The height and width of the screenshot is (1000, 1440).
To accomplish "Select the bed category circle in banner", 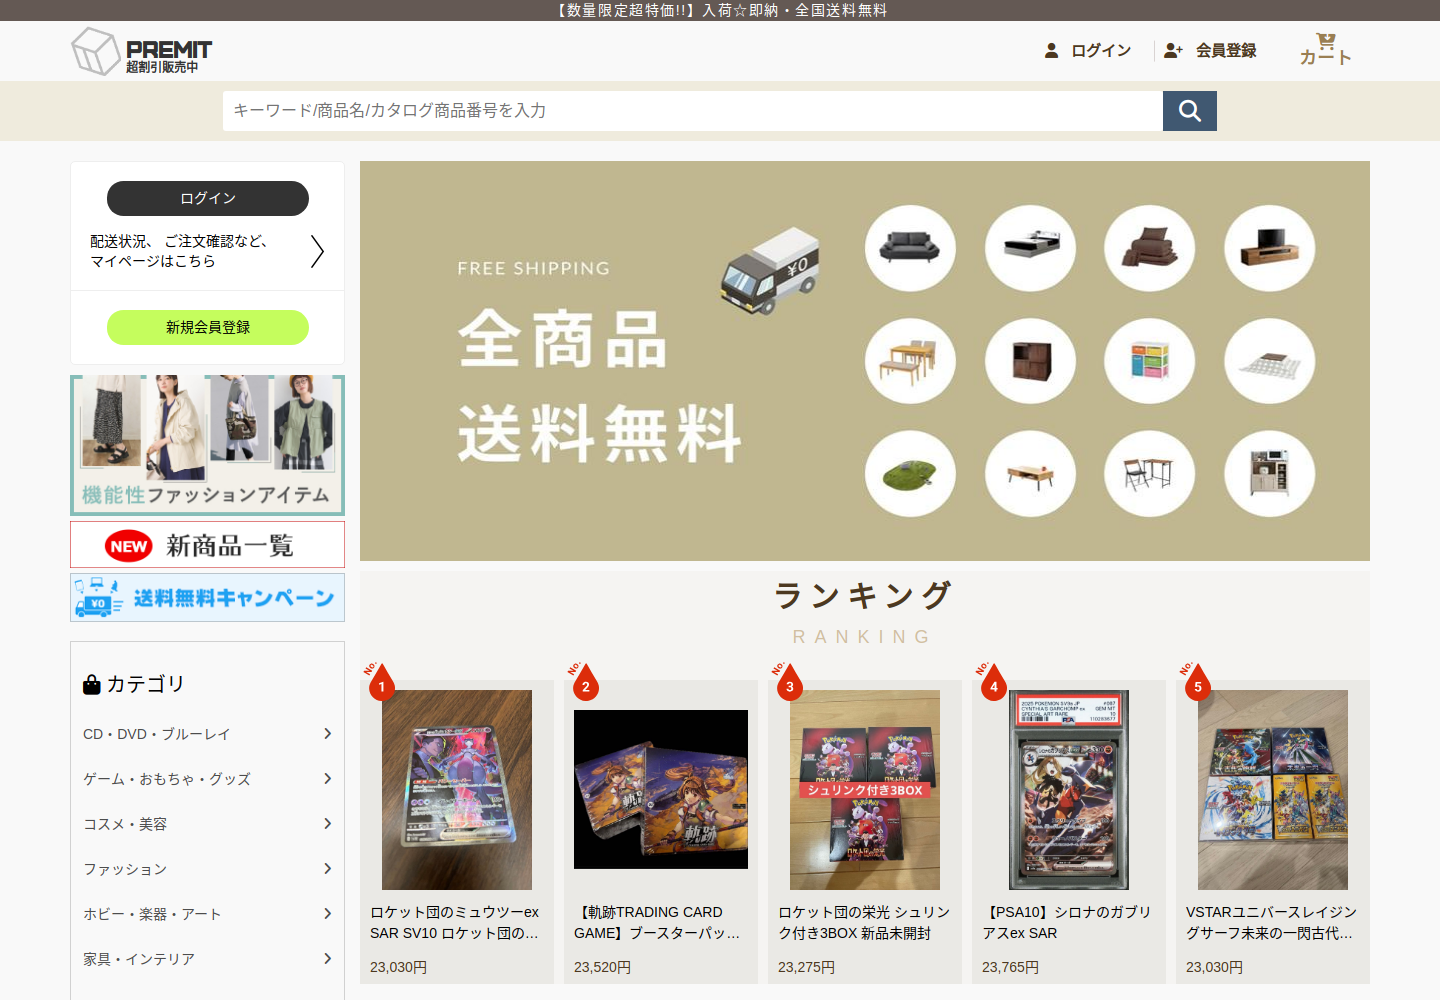I will [1030, 248].
